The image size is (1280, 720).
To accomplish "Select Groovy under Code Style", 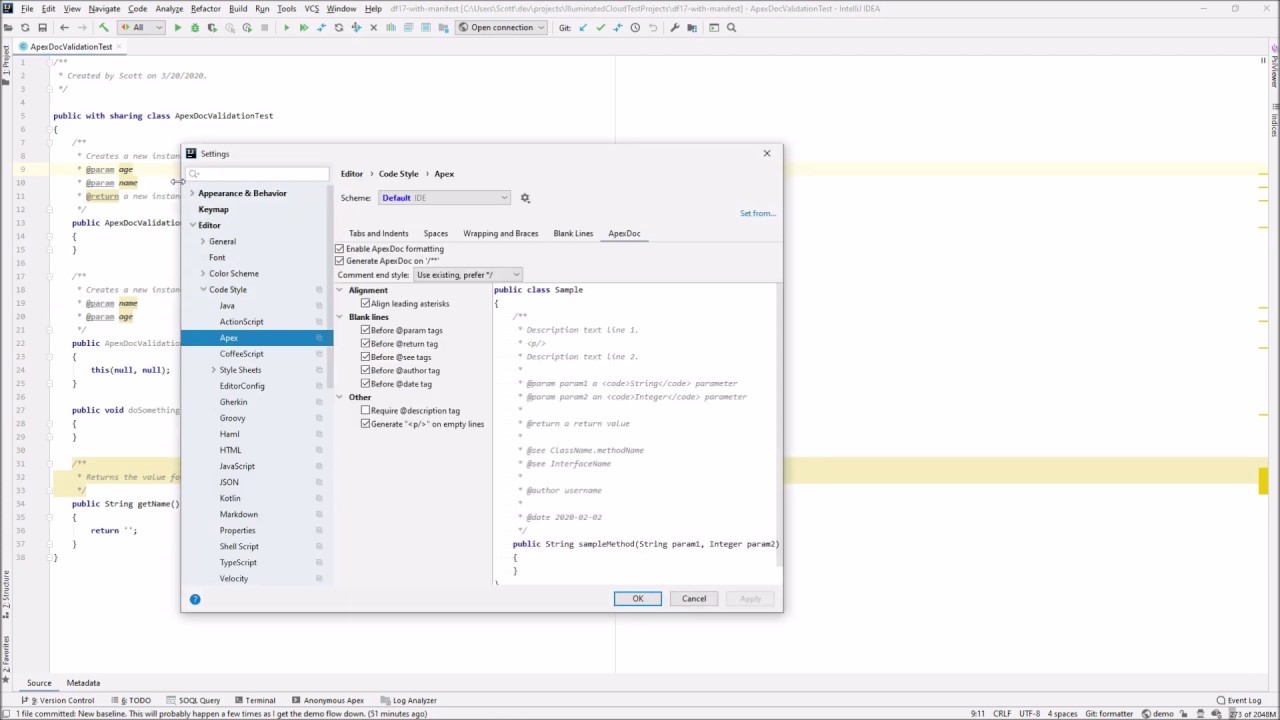I will [x=232, y=418].
